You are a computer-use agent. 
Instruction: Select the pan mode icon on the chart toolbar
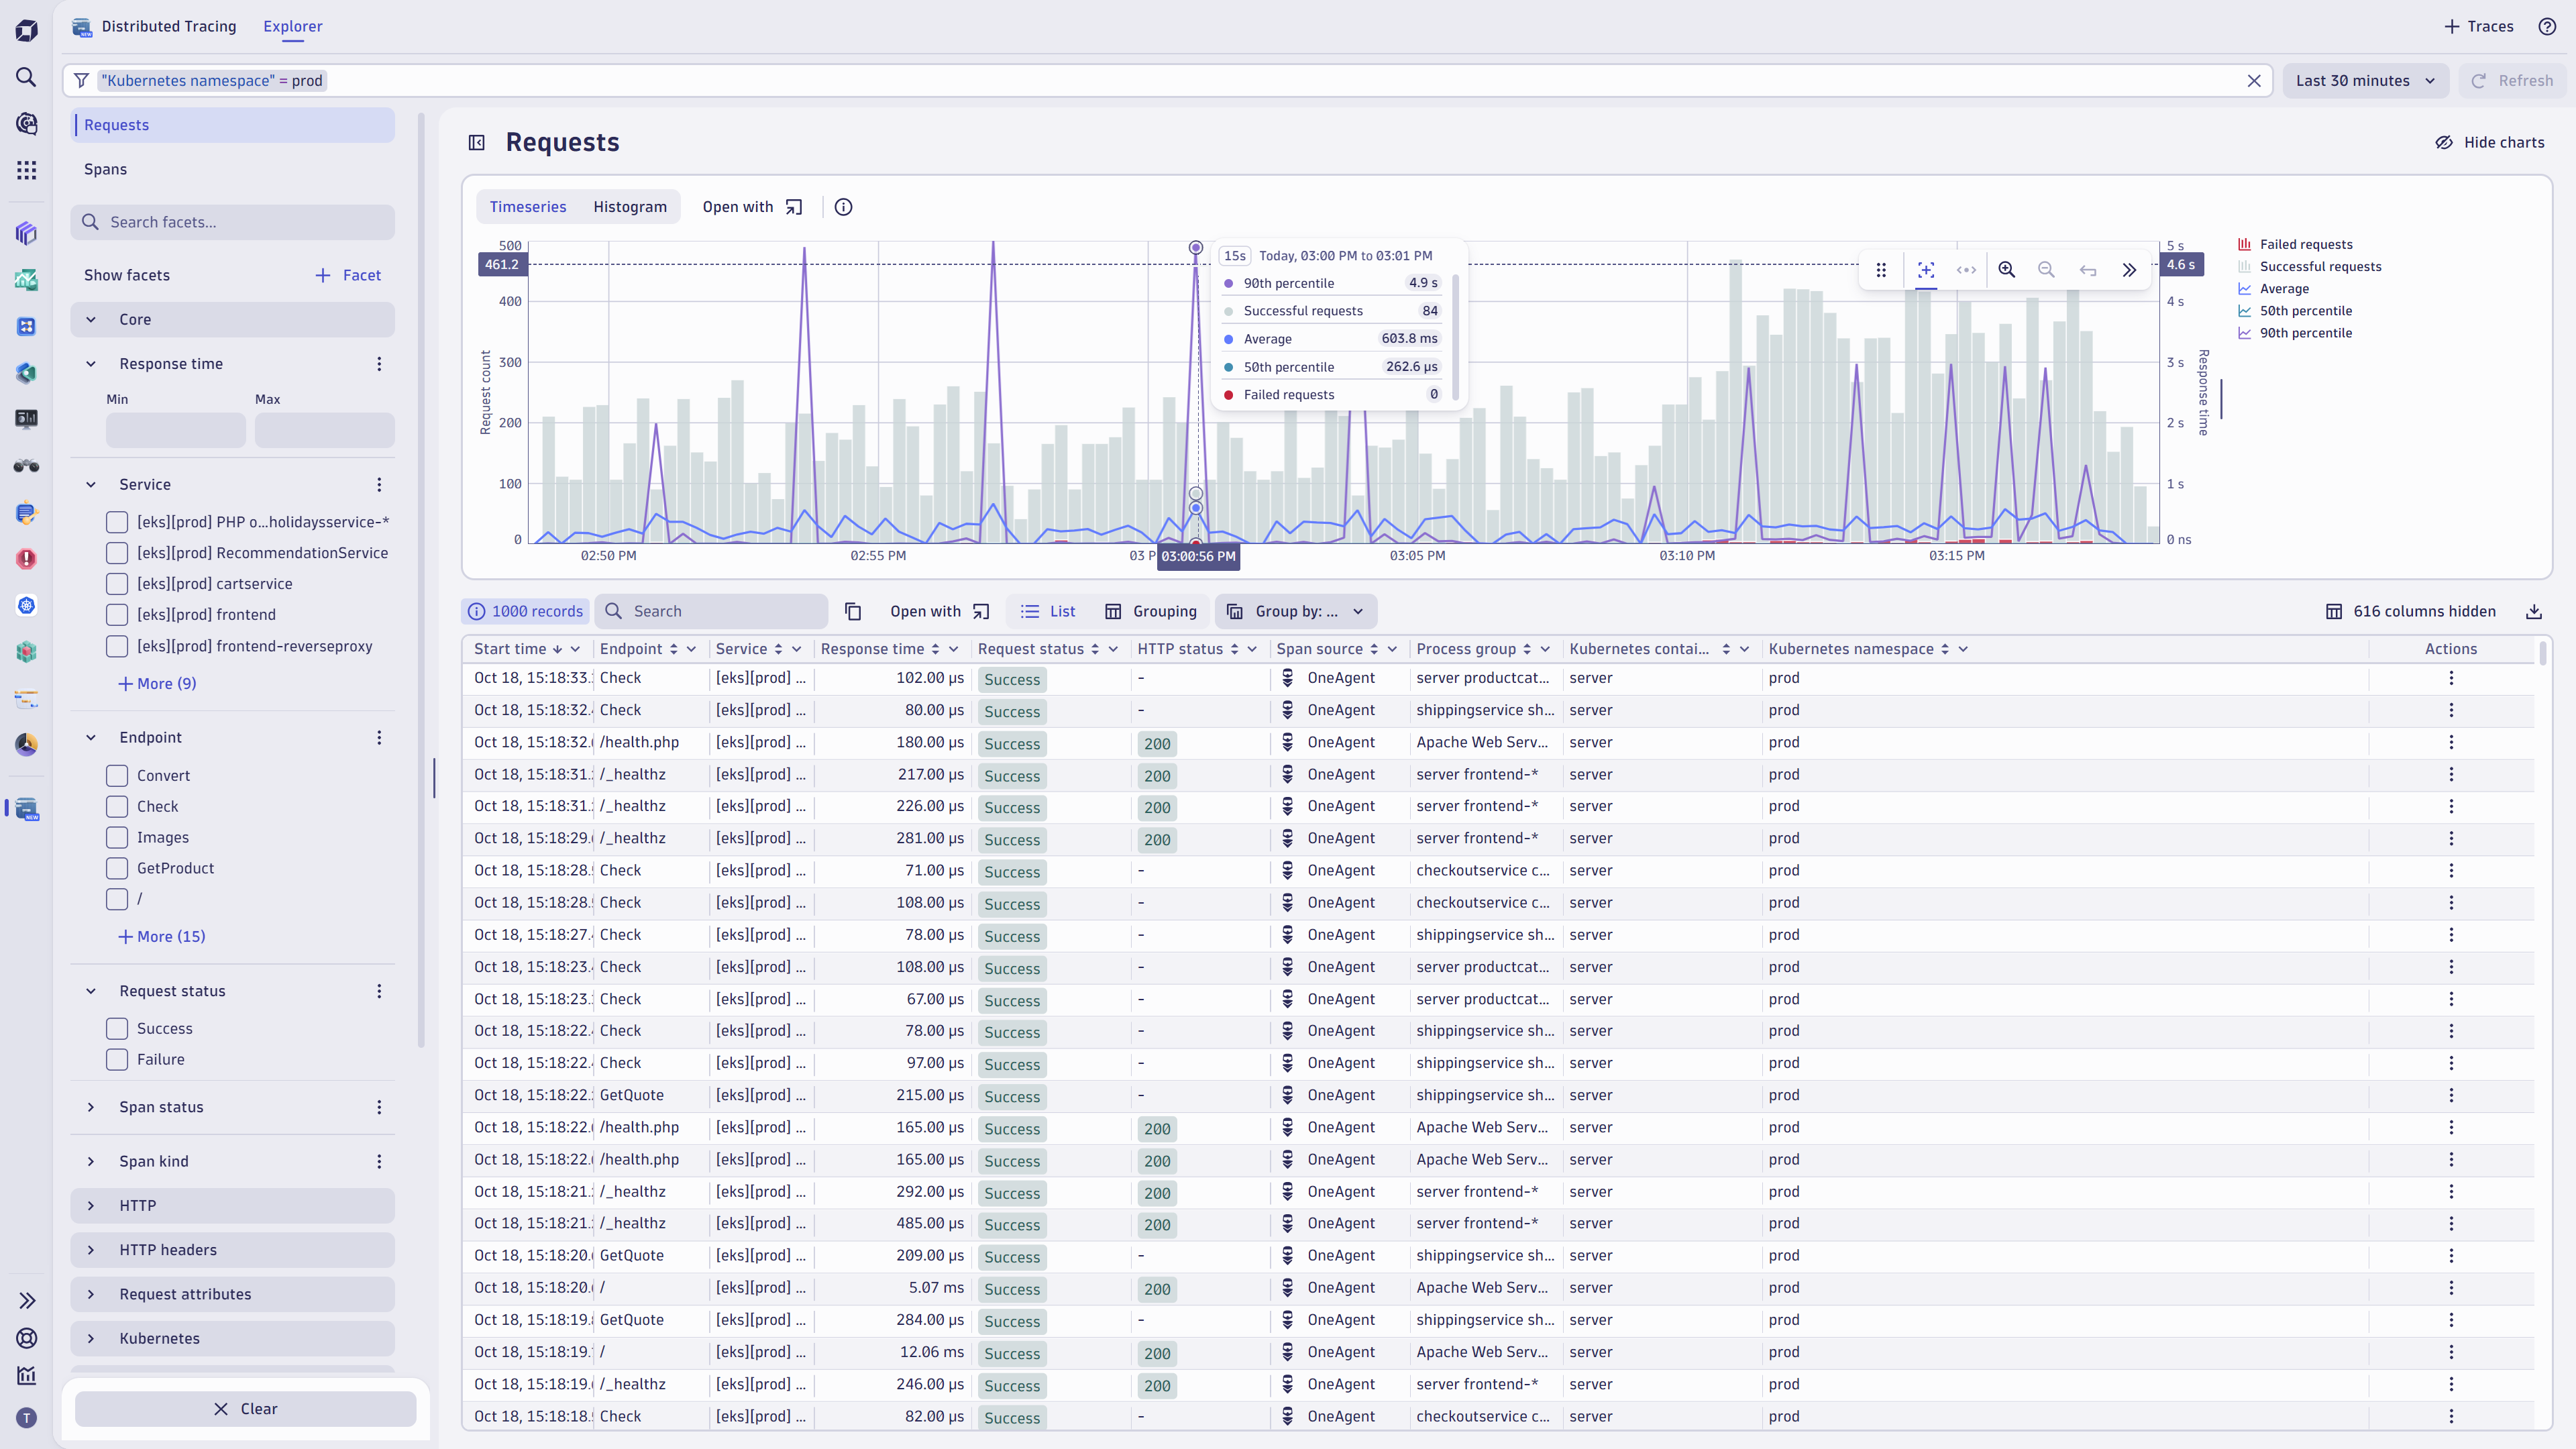click(1965, 270)
